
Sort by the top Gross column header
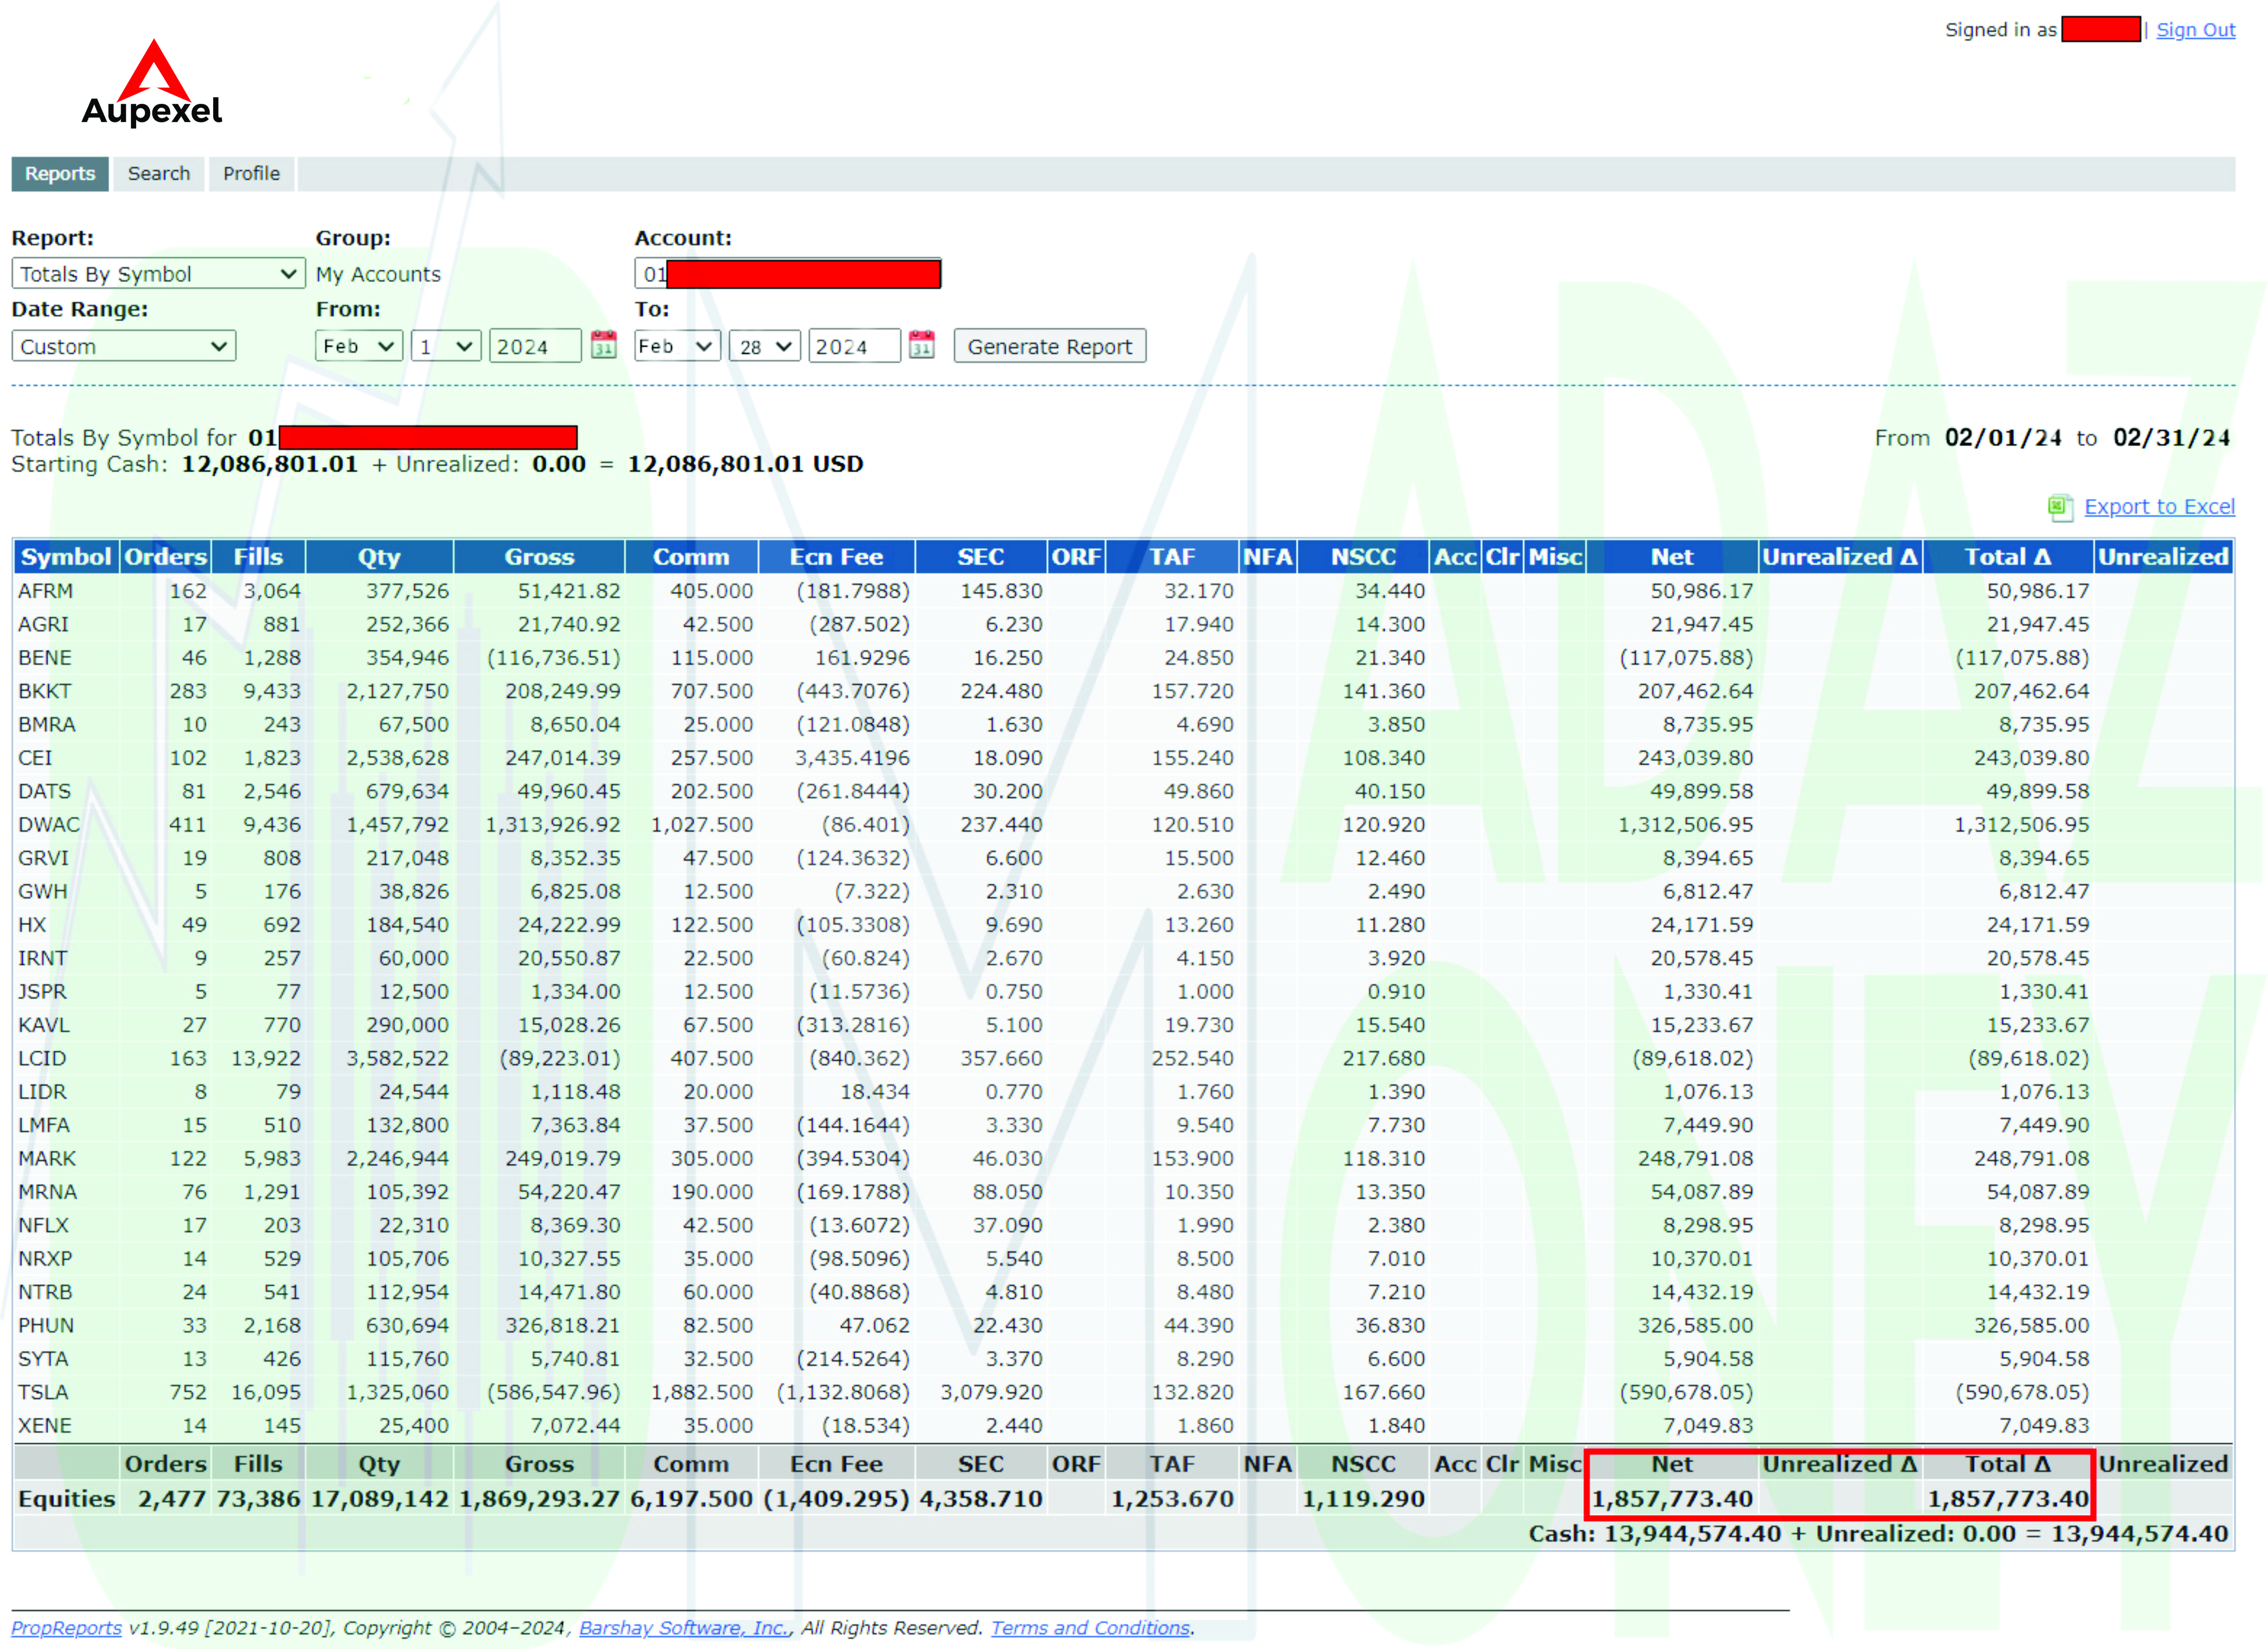[539, 557]
